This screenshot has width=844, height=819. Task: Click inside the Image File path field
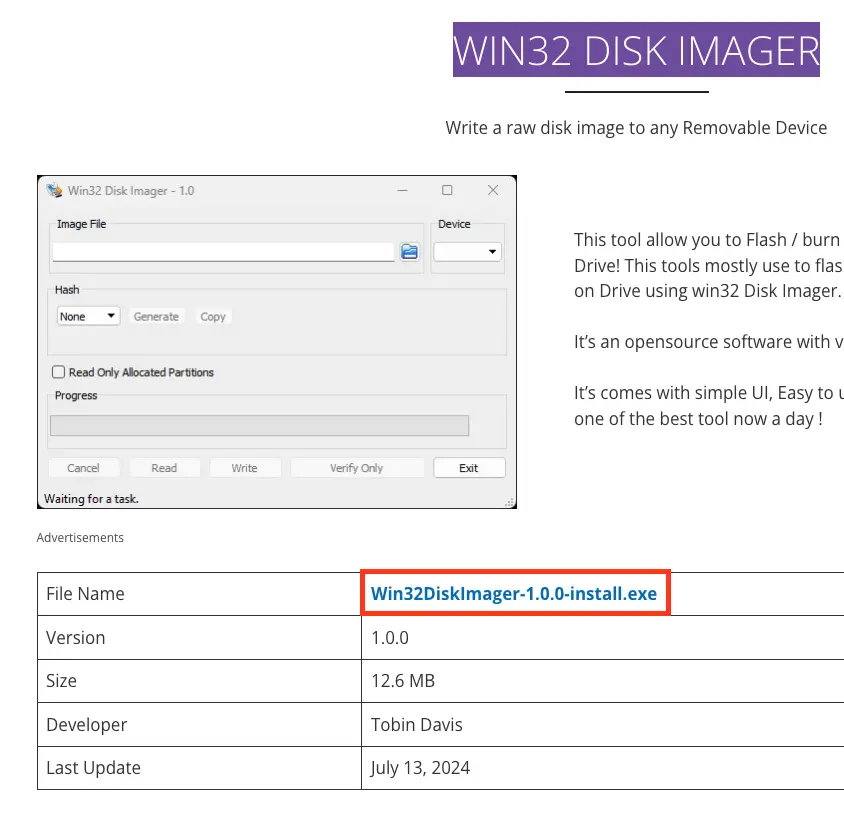(223, 252)
